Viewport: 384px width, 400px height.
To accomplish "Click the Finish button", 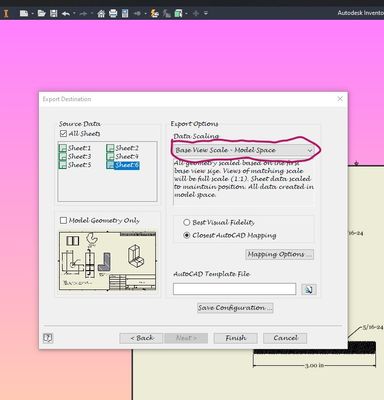I will click(x=235, y=338).
